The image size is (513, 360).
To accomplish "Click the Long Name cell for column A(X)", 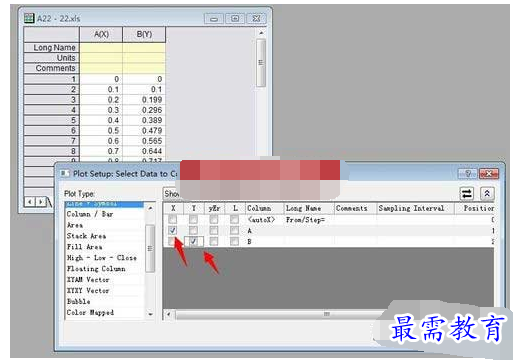I will click(x=101, y=47).
